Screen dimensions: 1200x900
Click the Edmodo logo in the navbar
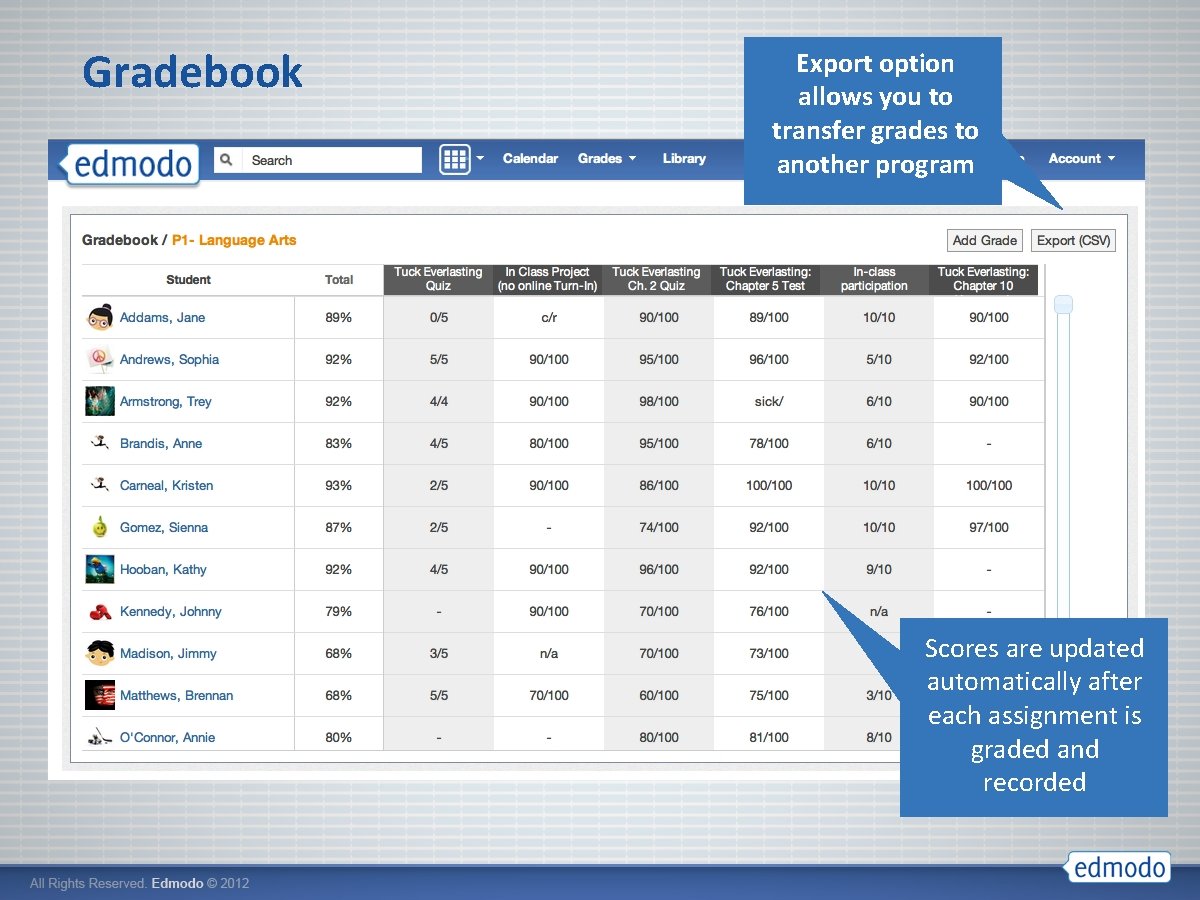click(x=131, y=163)
